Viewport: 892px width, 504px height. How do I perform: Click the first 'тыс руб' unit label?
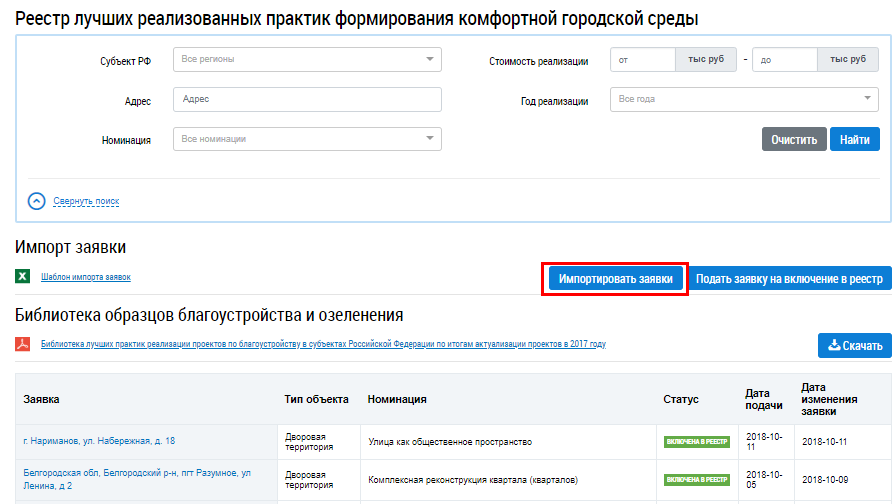coord(706,59)
